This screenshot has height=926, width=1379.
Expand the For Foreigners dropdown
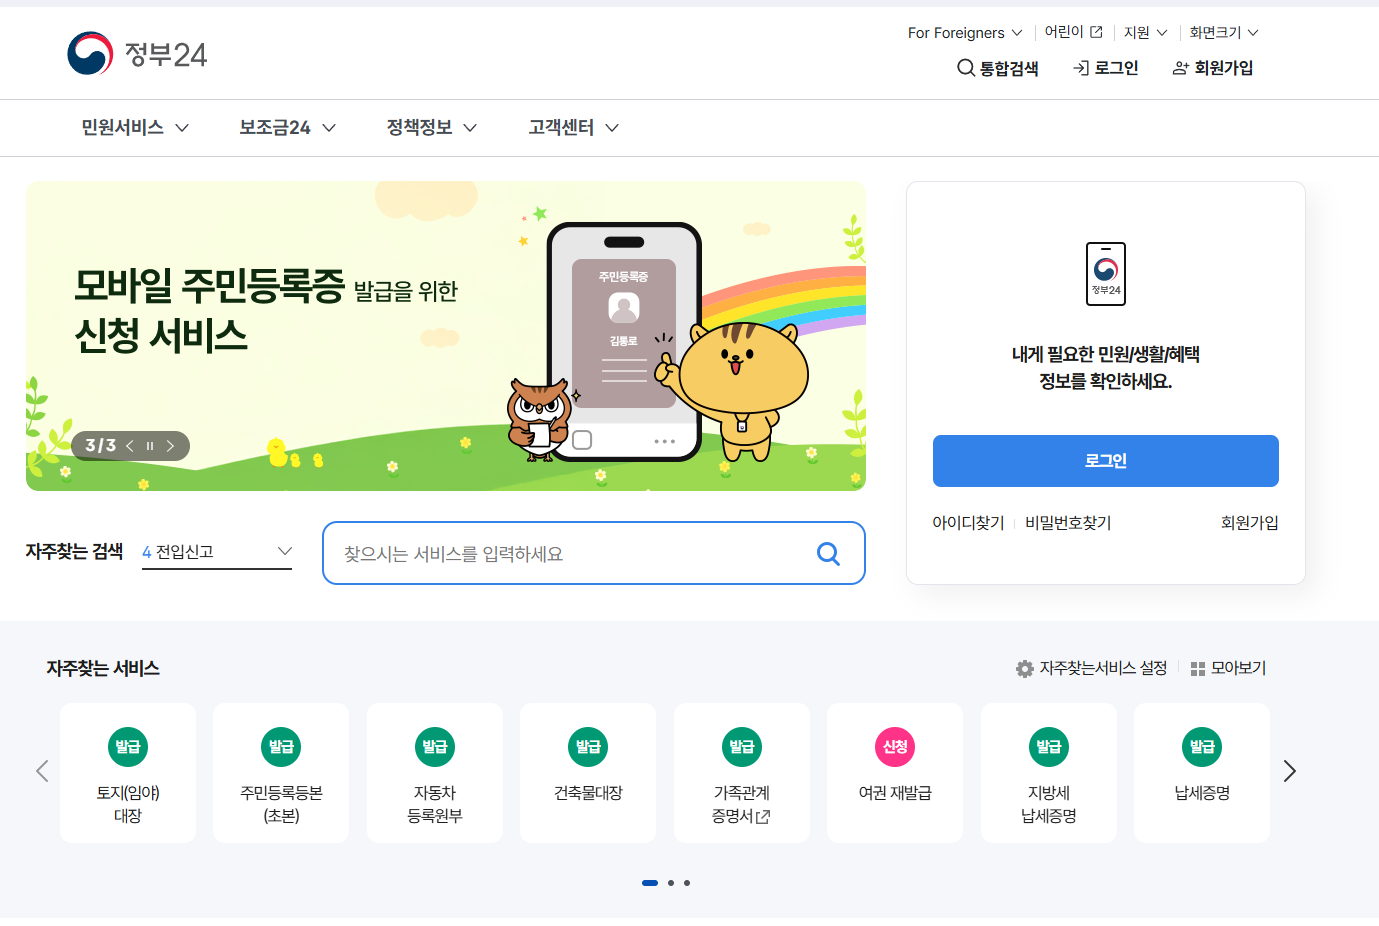pos(965,33)
